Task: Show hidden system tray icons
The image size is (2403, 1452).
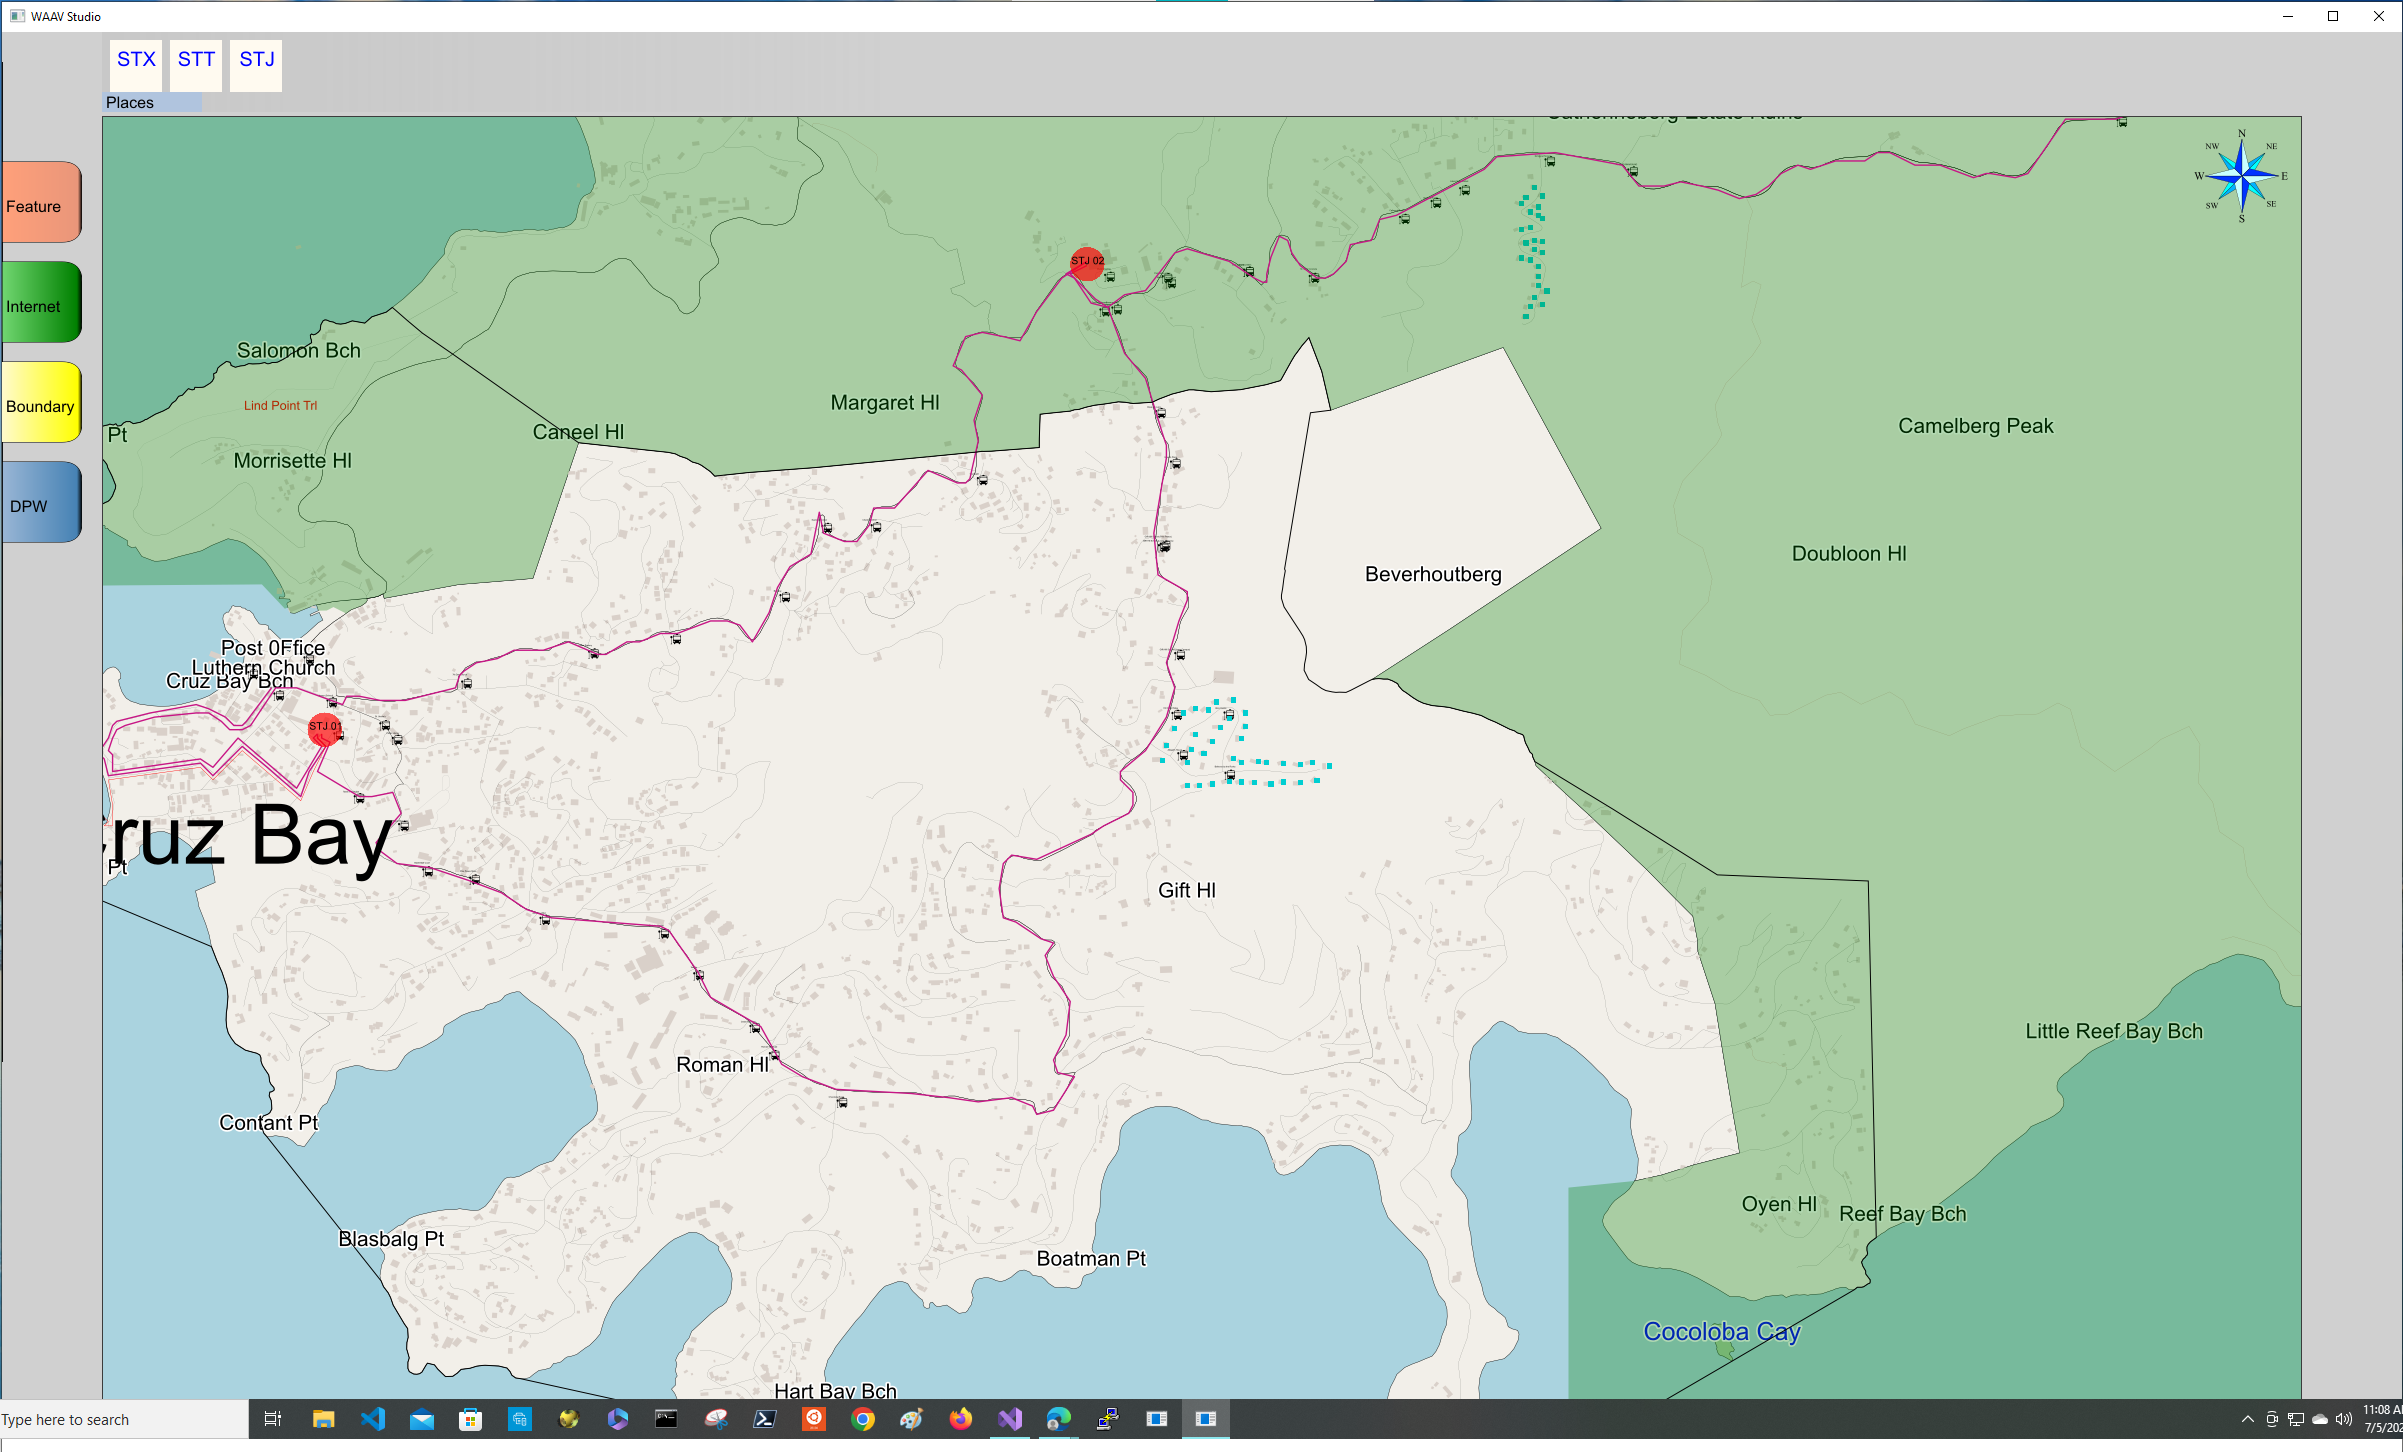Action: pyautogui.click(x=2247, y=1419)
